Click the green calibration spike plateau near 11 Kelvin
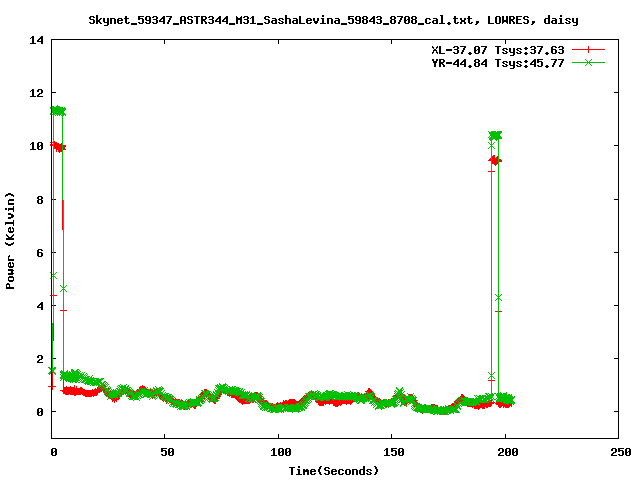Image resolution: width=640 pixels, height=480 pixels. [x=58, y=111]
